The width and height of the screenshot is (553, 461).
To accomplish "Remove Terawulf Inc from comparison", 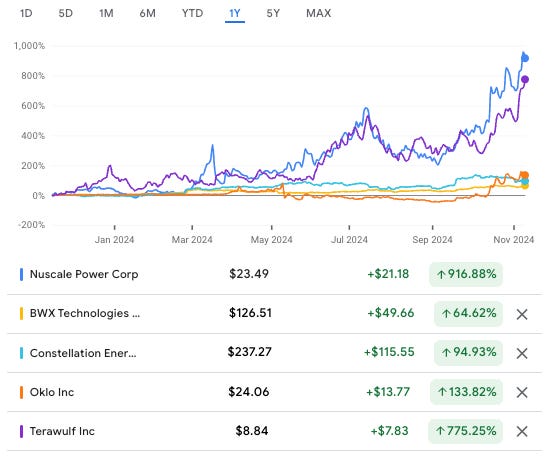I will tap(522, 431).
